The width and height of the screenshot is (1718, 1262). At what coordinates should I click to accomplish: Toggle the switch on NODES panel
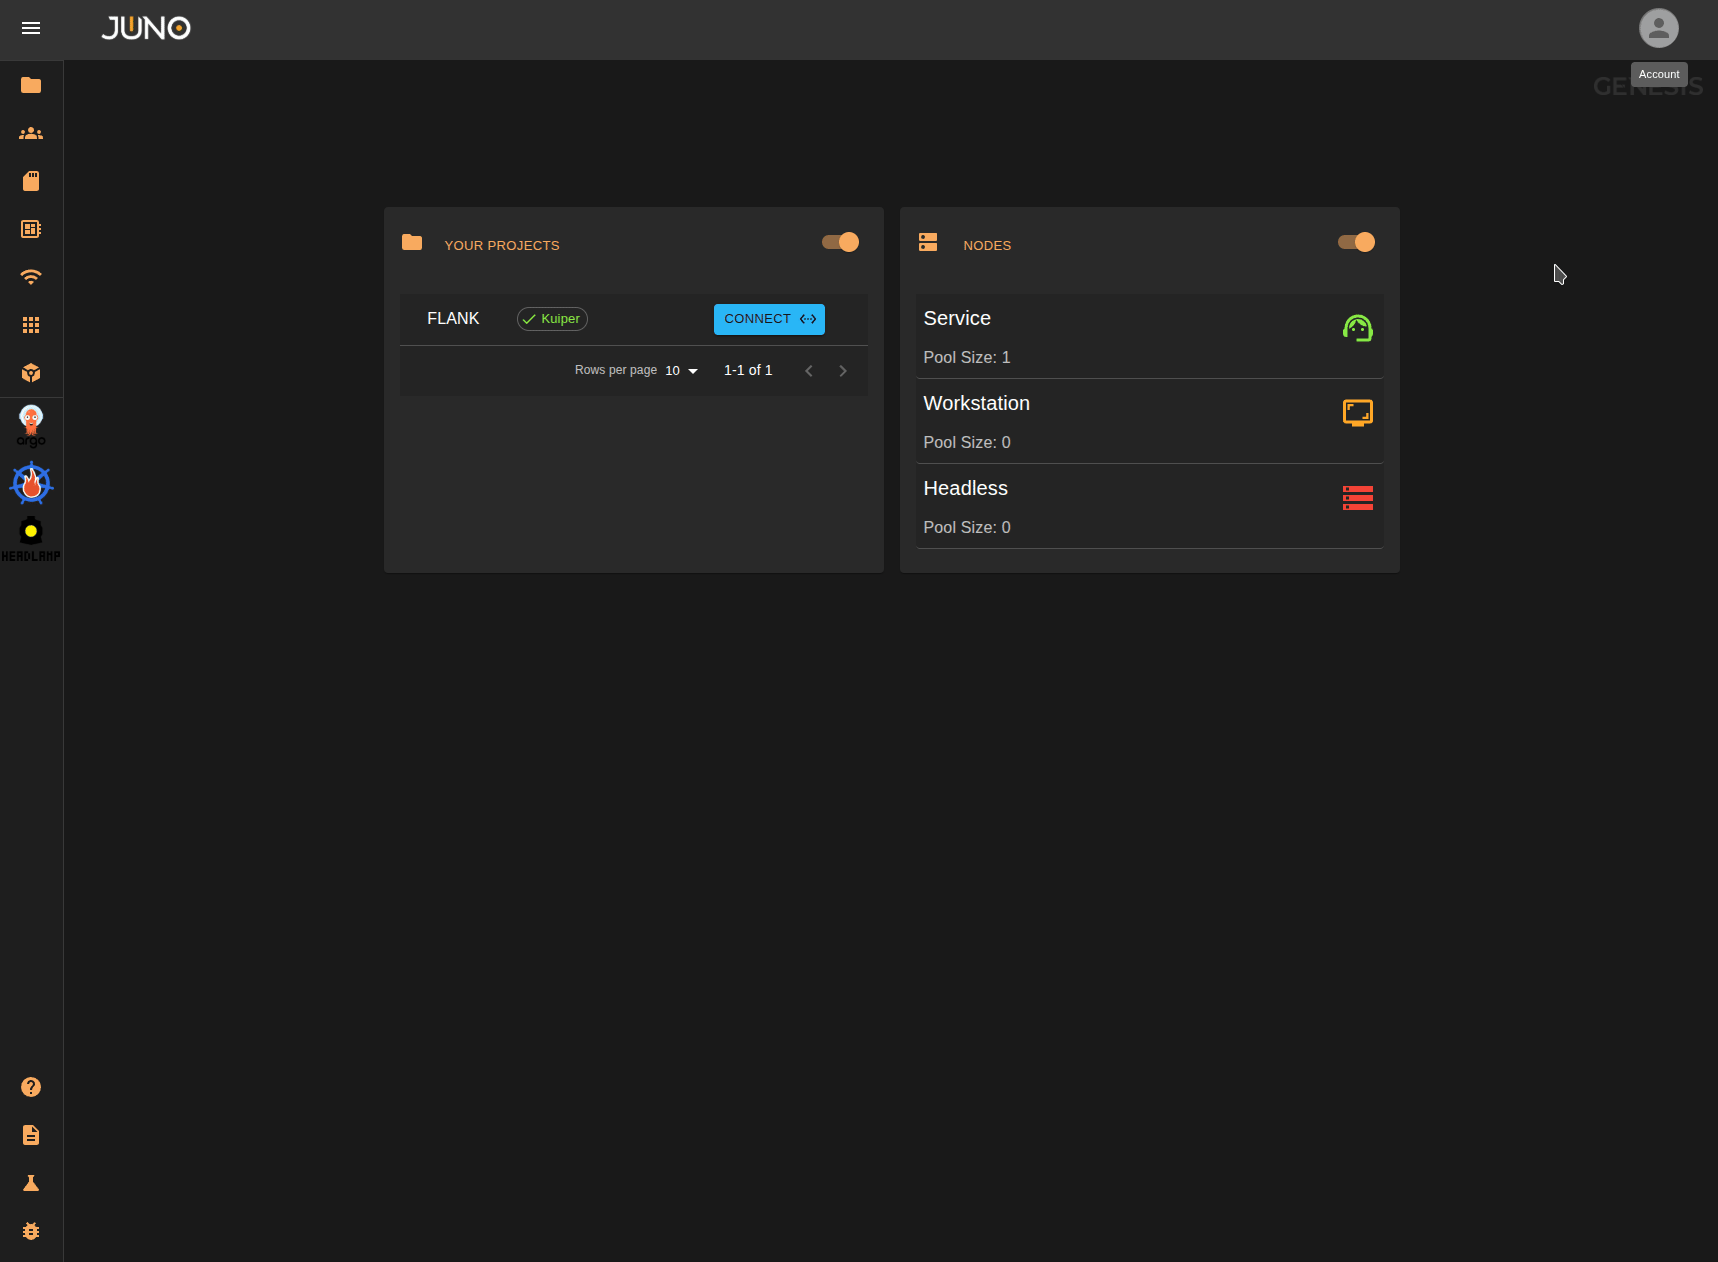1356,242
